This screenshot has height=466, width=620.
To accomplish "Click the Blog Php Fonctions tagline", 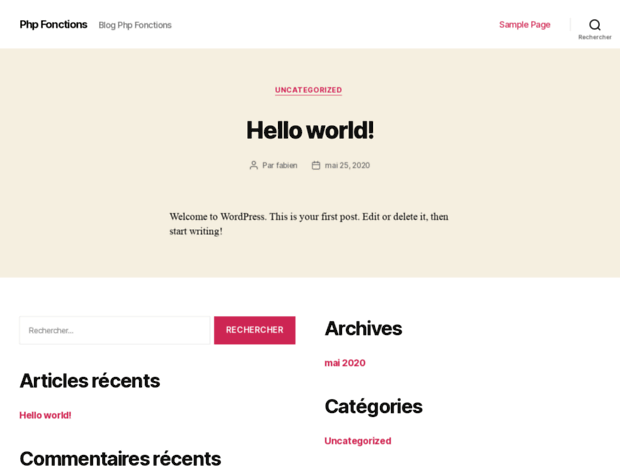I will (x=135, y=25).
